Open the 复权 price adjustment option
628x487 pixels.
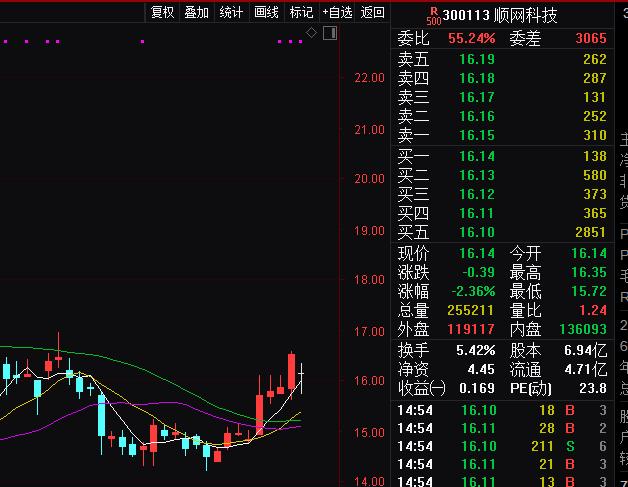pyautogui.click(x=162, y=12)
